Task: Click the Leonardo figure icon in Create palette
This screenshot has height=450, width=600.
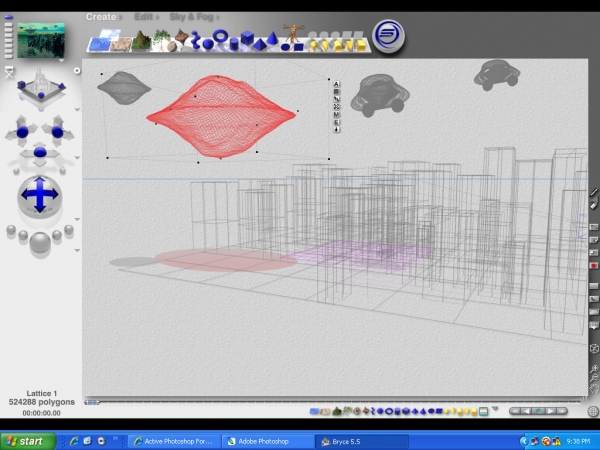Action: pos(293,32)
